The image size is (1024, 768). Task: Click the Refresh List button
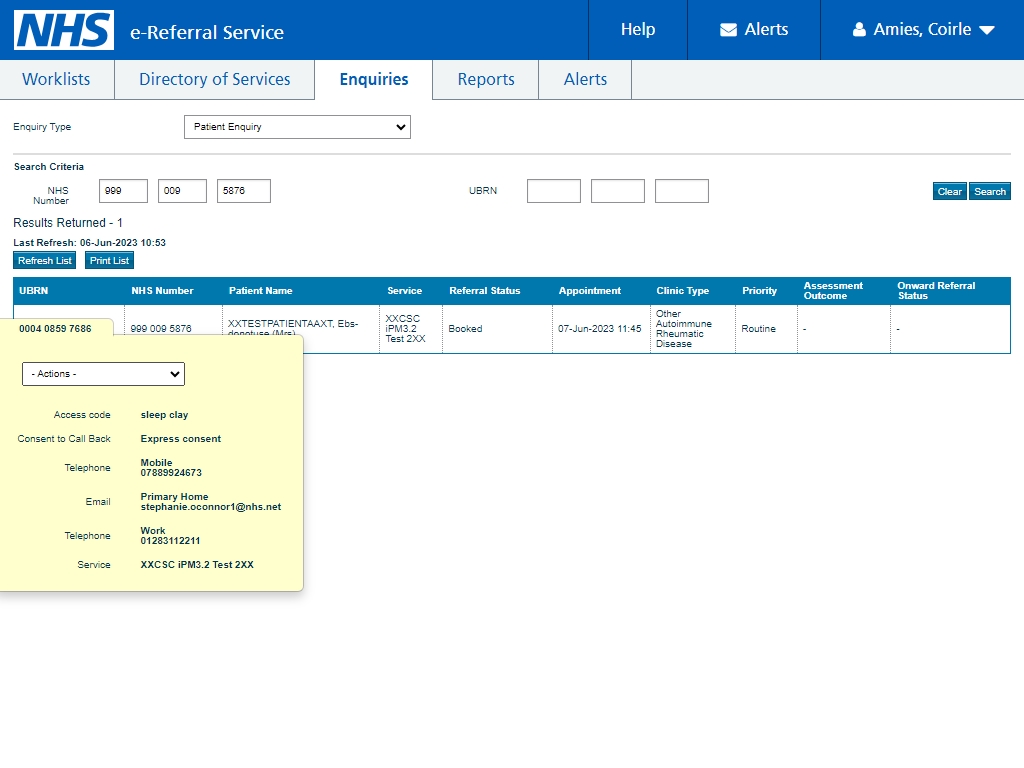coord(44,261)
